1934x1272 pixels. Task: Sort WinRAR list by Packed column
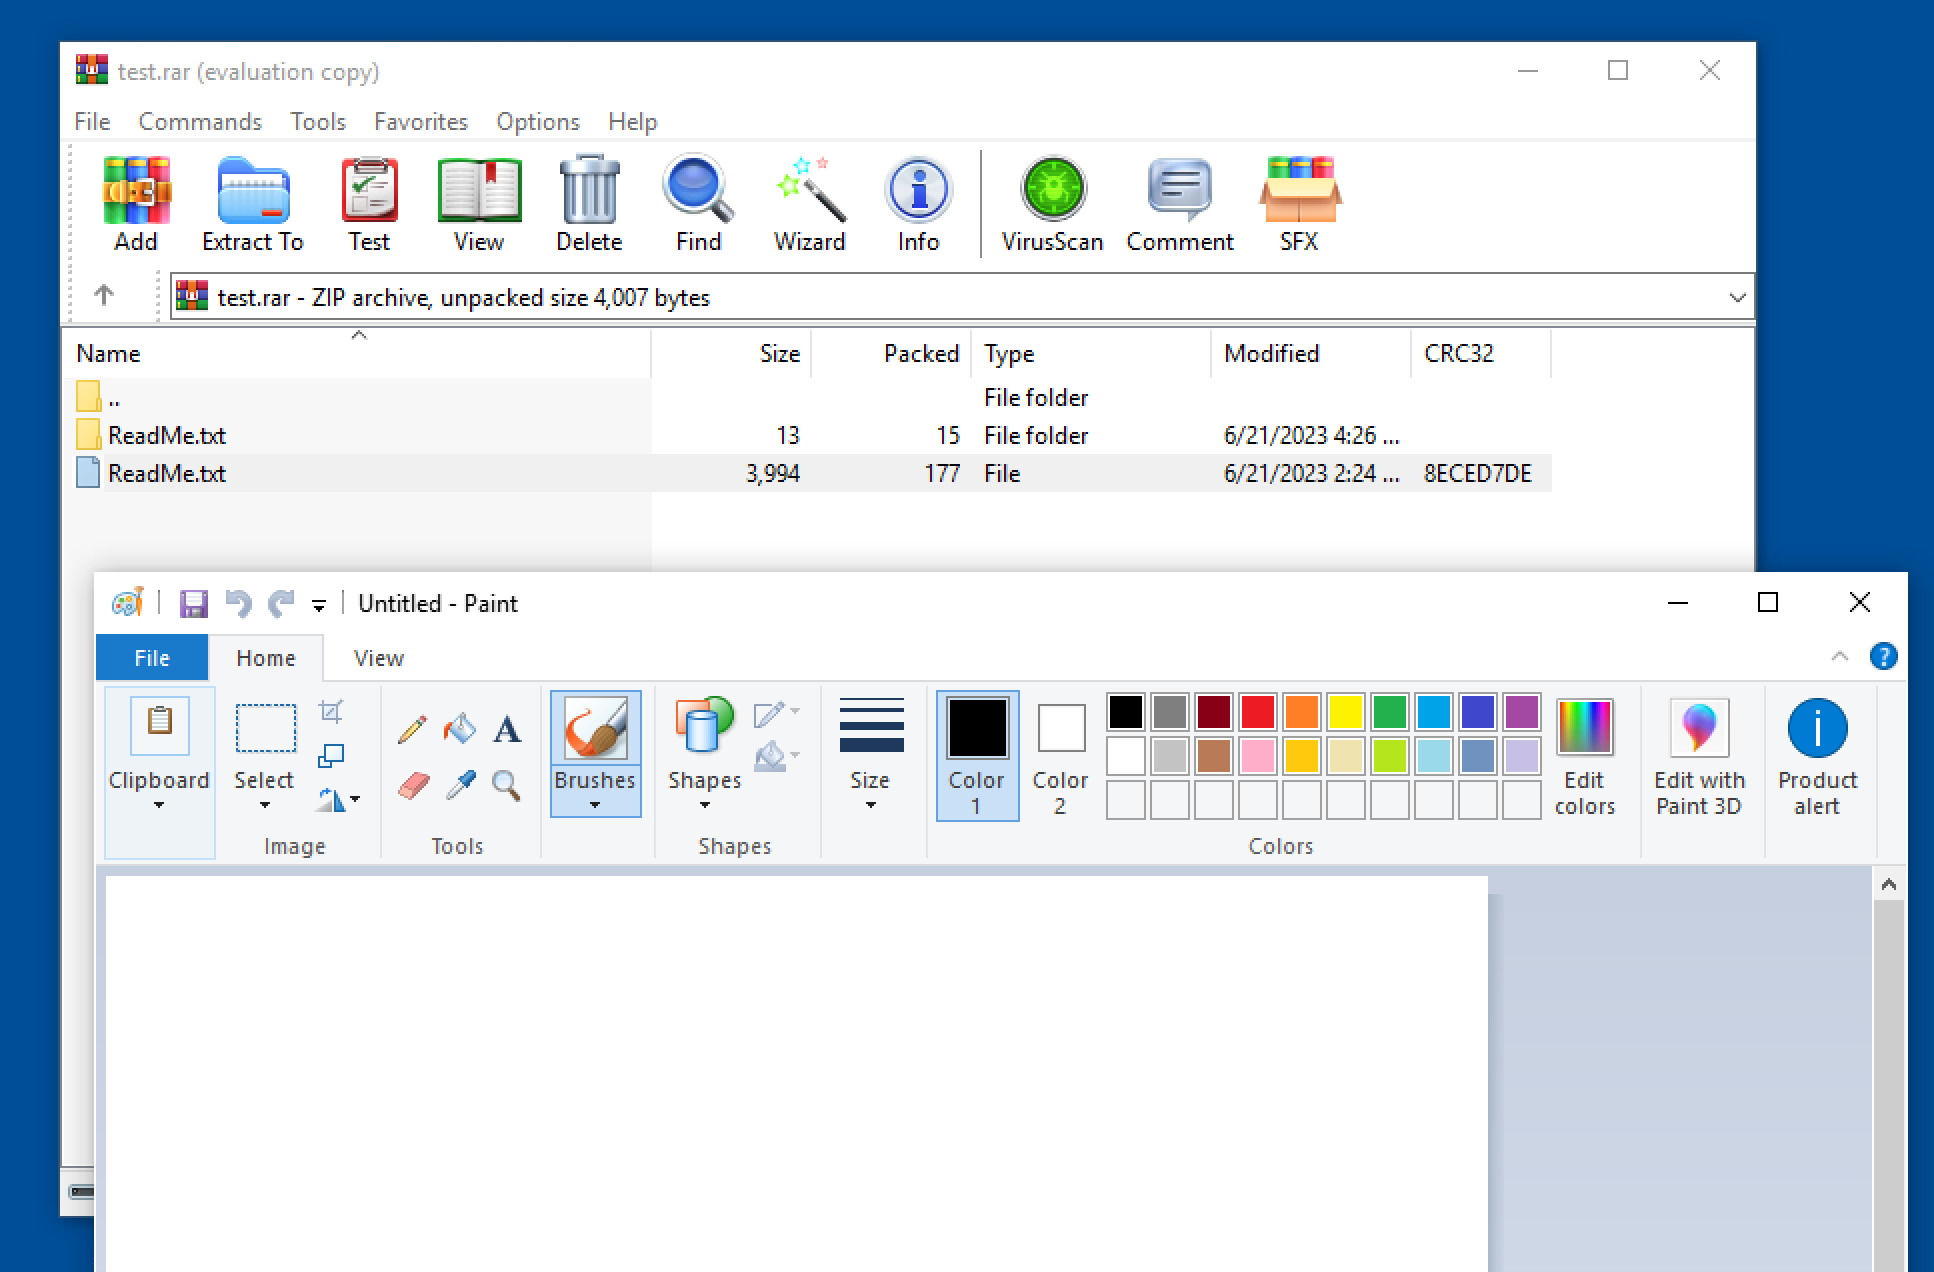coord(891,353)
